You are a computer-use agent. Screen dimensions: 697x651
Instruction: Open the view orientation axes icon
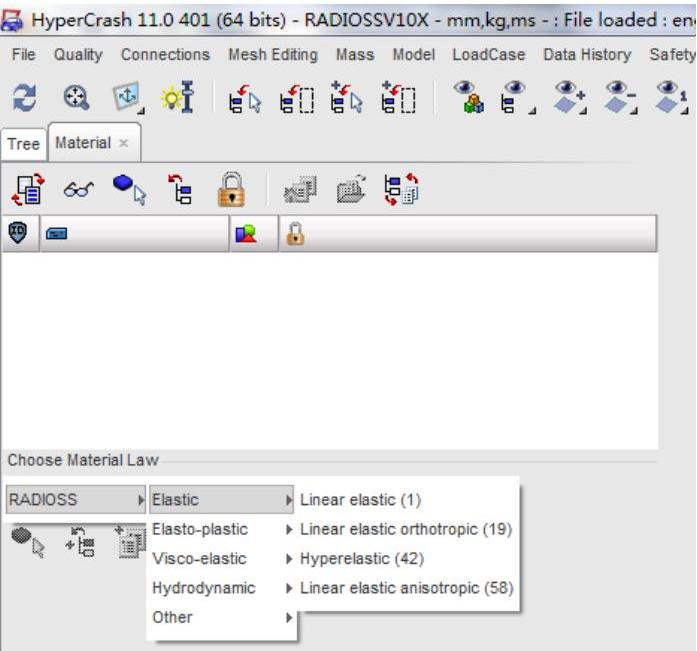[x=128, y=96]
